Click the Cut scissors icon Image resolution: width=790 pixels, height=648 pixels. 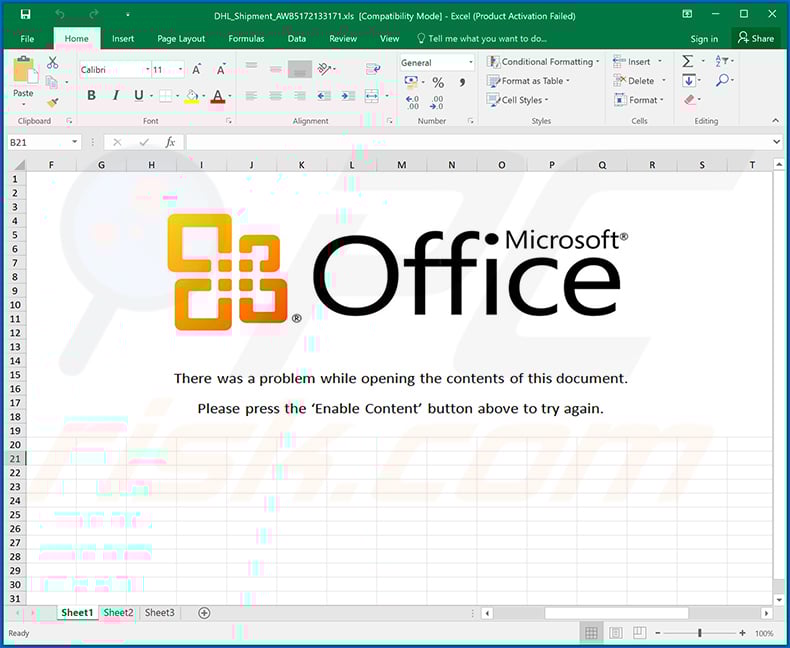(x=52, y=62)
